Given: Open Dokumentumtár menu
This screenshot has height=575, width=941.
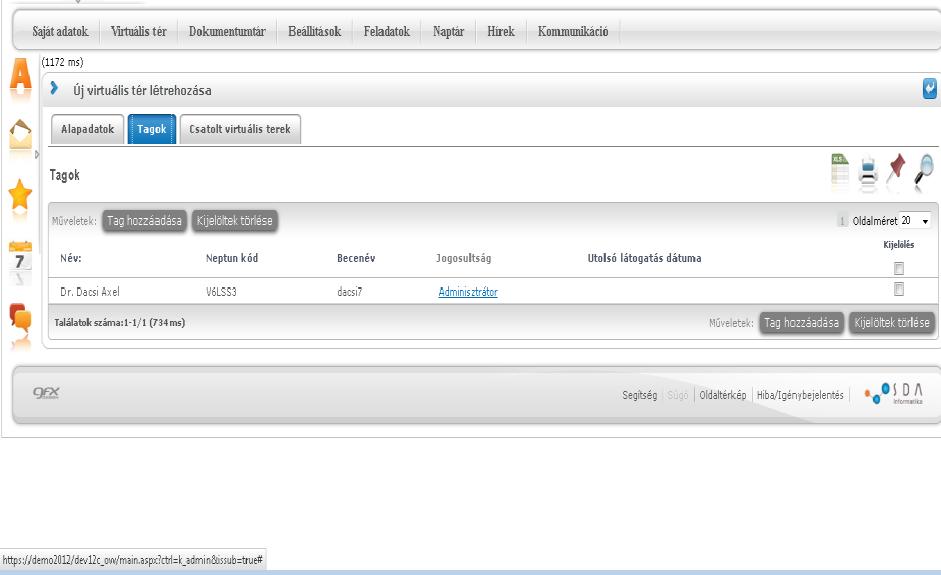Looking at the screenshot, I should coord(227,31).
